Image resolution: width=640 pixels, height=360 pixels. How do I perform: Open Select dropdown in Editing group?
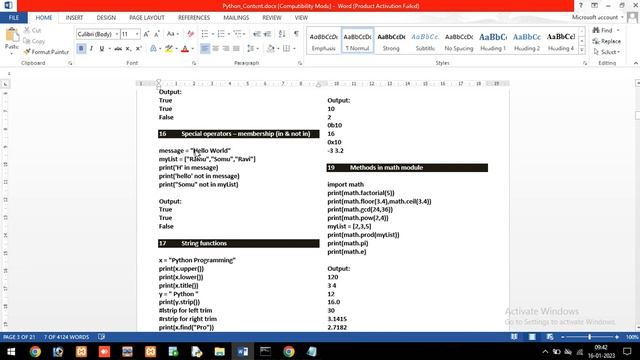[607, 52]
